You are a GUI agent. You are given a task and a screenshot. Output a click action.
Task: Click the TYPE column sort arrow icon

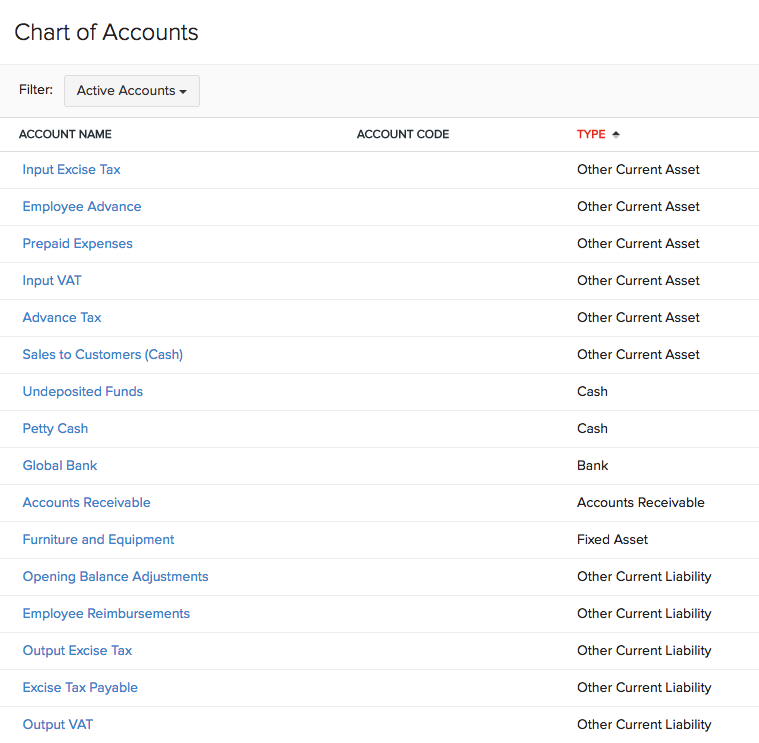pyautogui.click(x=616, y=134)
